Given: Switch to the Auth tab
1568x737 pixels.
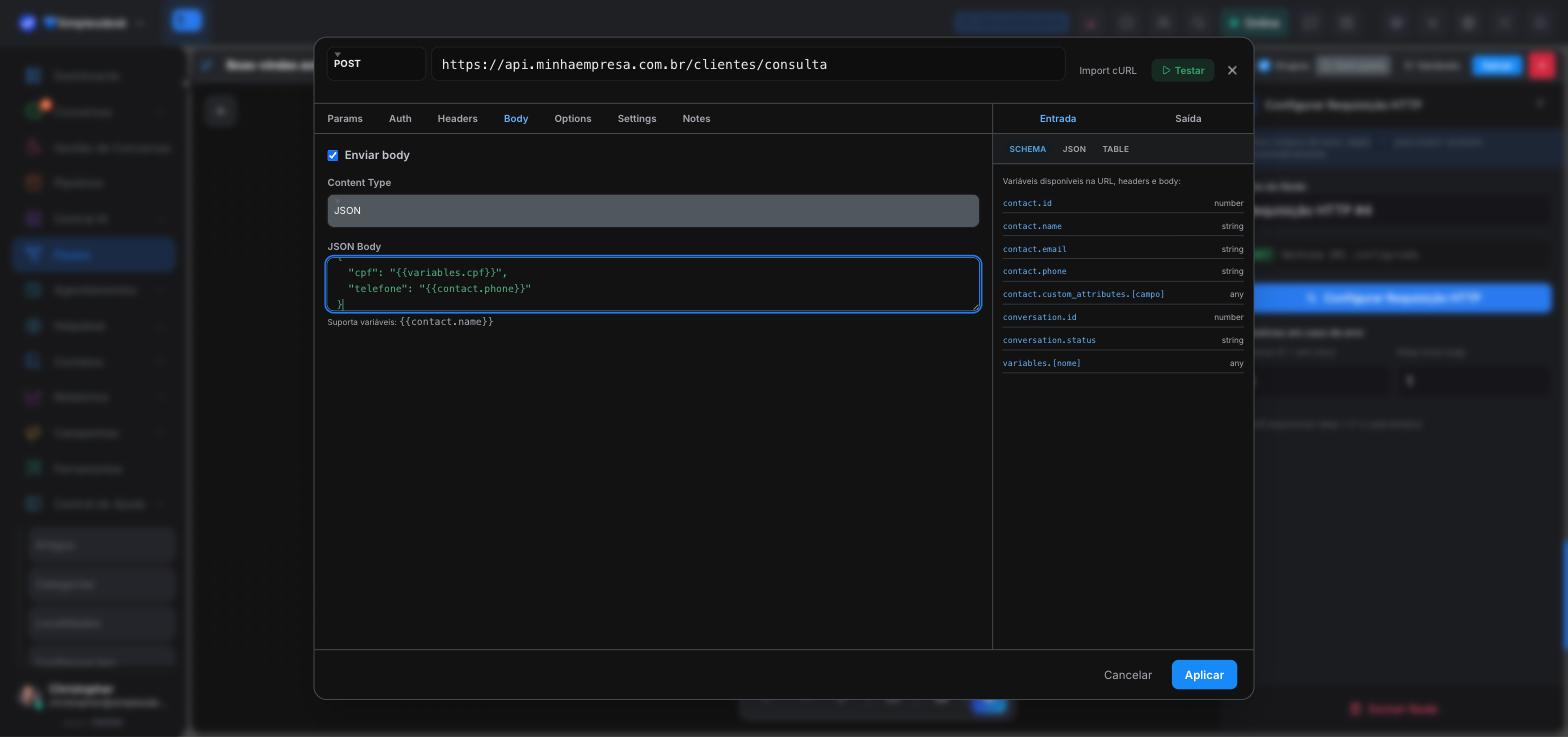Looking at the screenshot, I should pyautogui.click(x=400, y=119).
